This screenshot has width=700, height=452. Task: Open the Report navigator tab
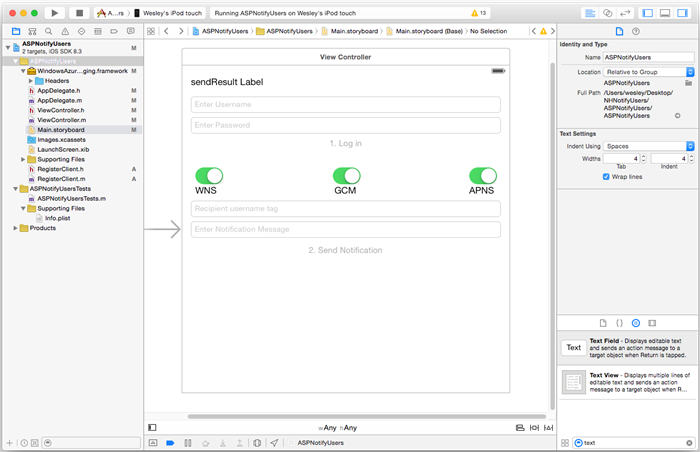[x=130, y=31]
